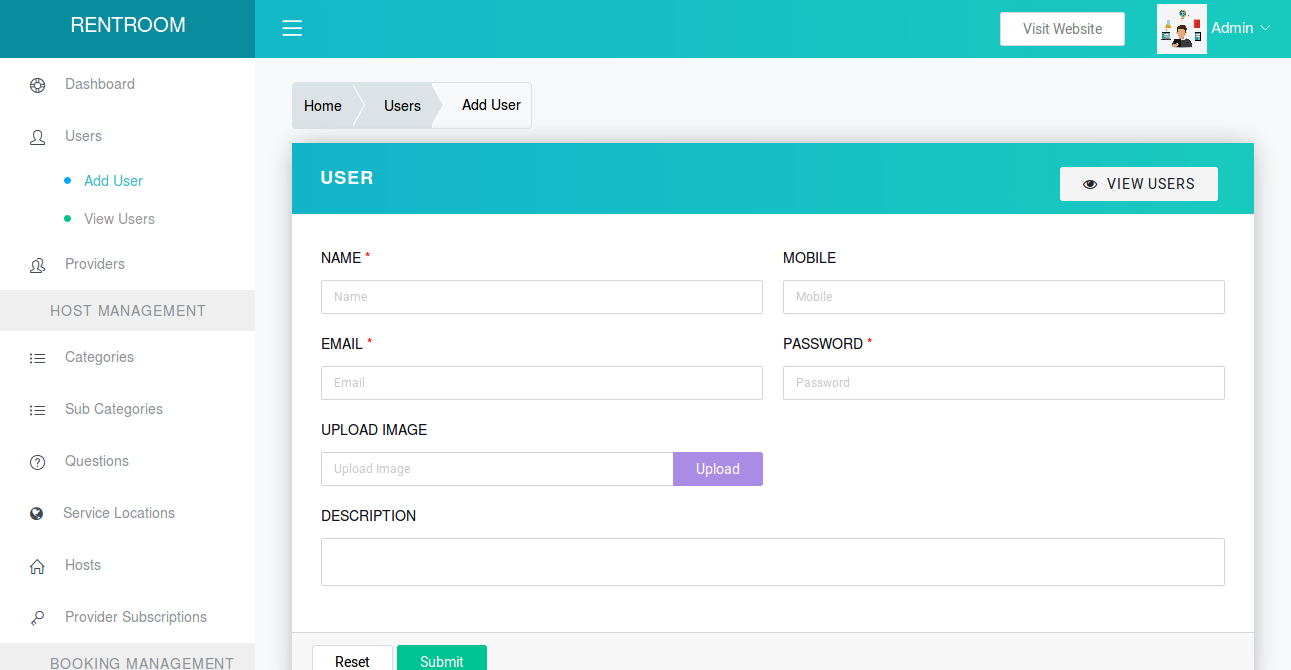Focus the Email input field

542,383
